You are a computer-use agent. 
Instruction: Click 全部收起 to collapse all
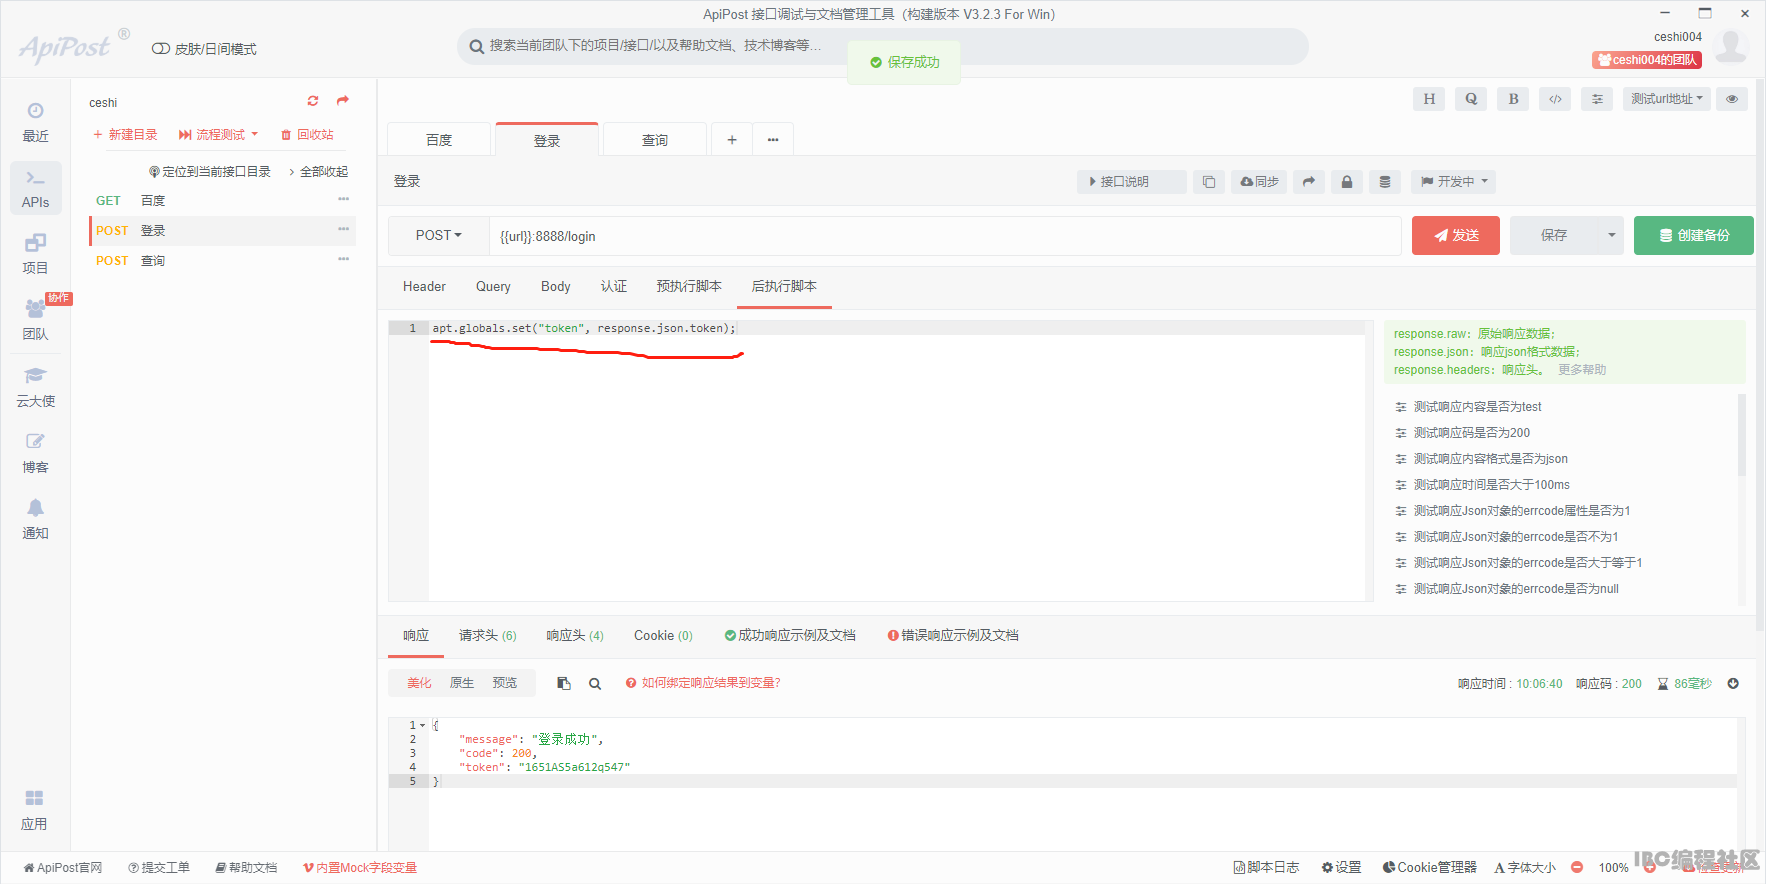coord(319,172)
